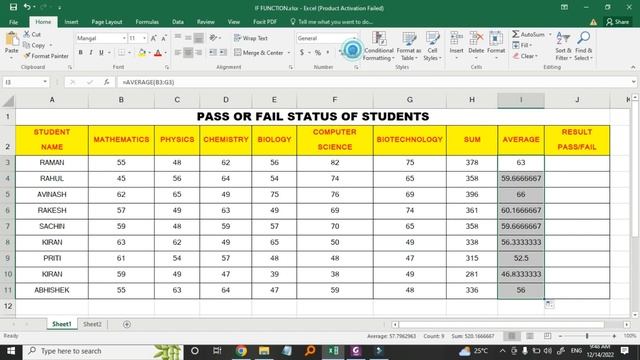This screenshot has height=360, width=640.
Task: Select column I header
Action: tap(521, 100)
